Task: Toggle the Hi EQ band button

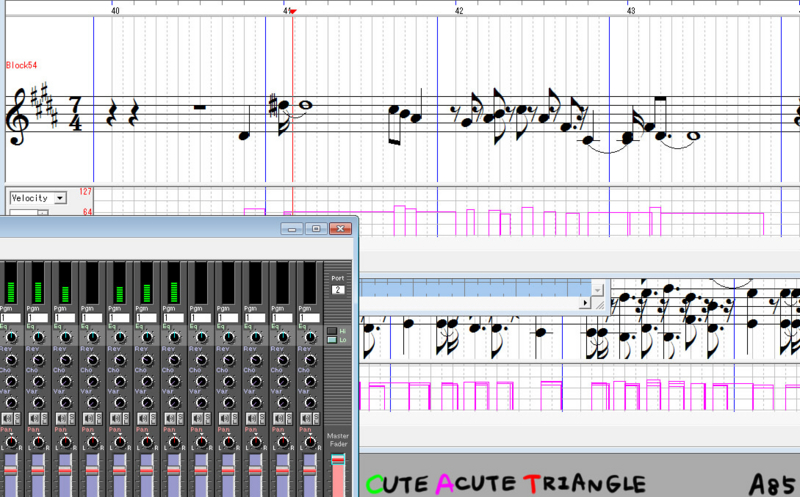Action: coord(332,331)
